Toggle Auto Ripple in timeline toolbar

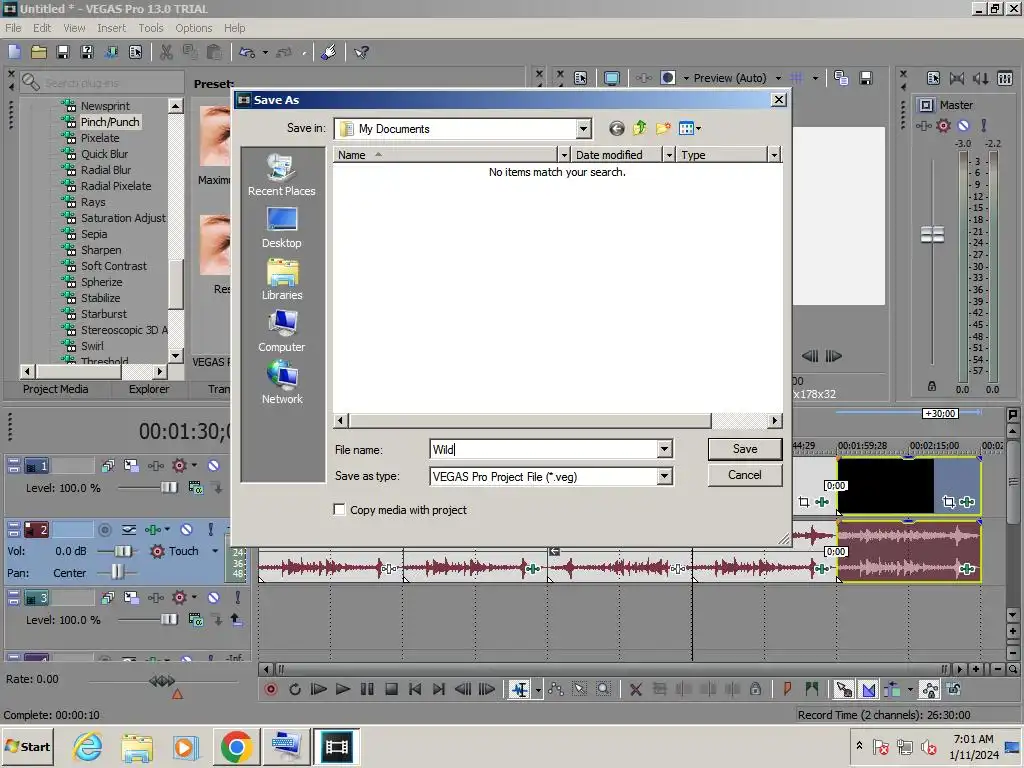tap(891, 689)
